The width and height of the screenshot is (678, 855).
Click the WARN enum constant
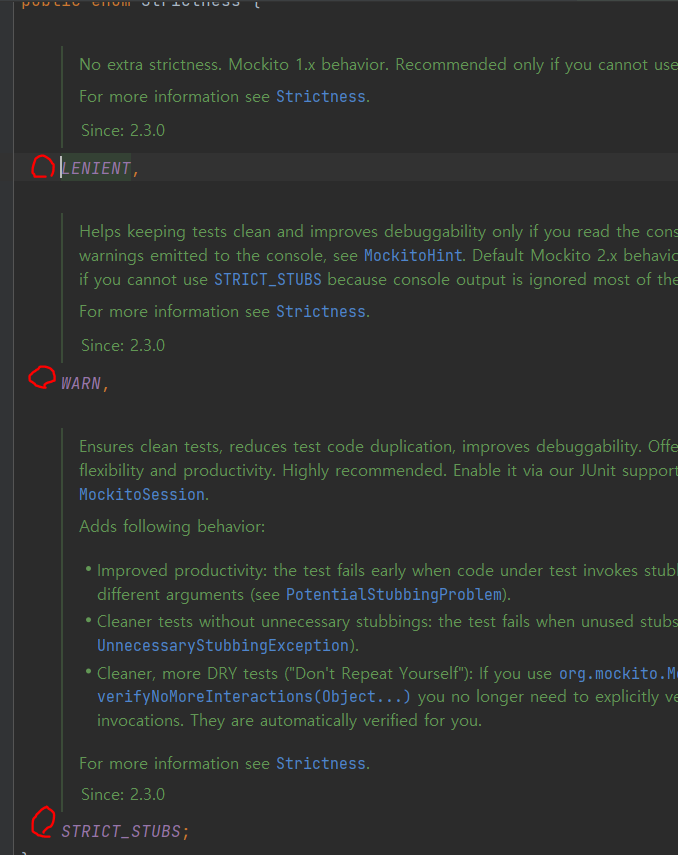[x=81, y=383]
